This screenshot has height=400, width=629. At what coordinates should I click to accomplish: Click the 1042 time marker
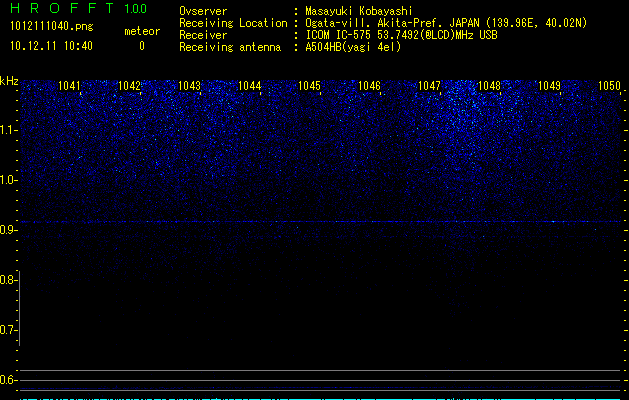tap(129, 85)
